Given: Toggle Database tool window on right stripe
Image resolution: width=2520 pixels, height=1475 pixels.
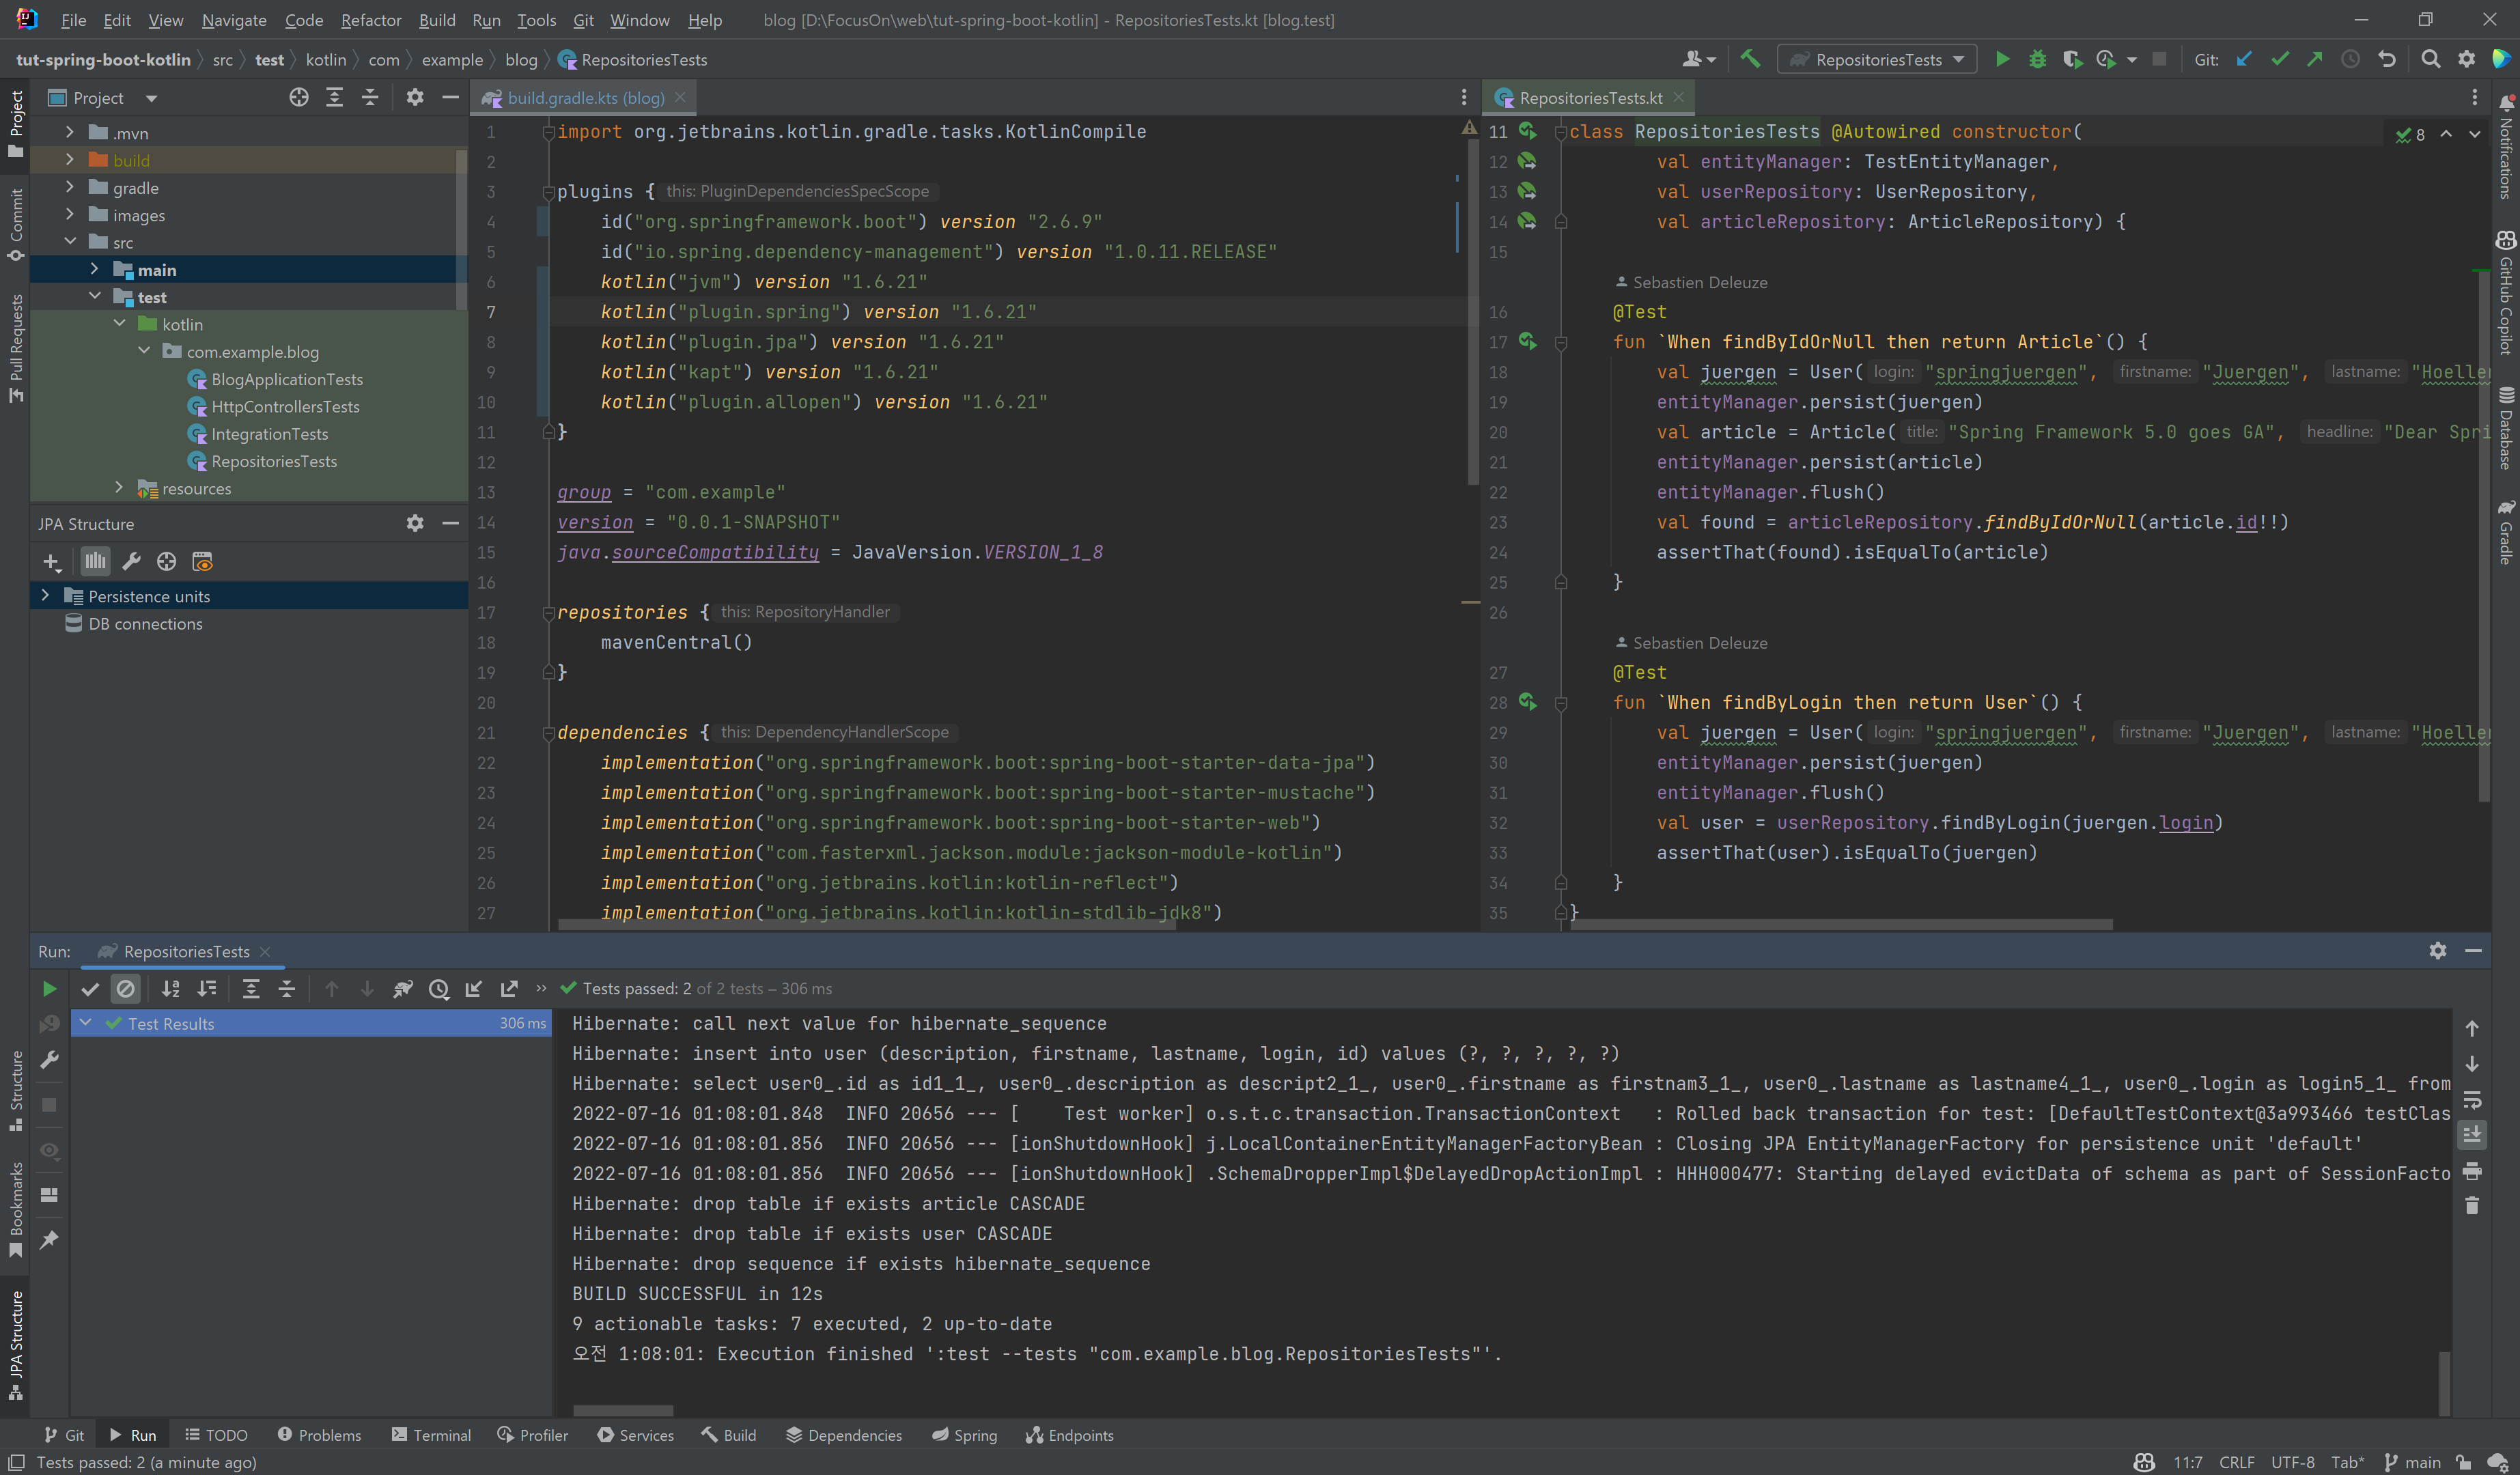Looking at the screenshot, I should click(x=2505, y=427).
